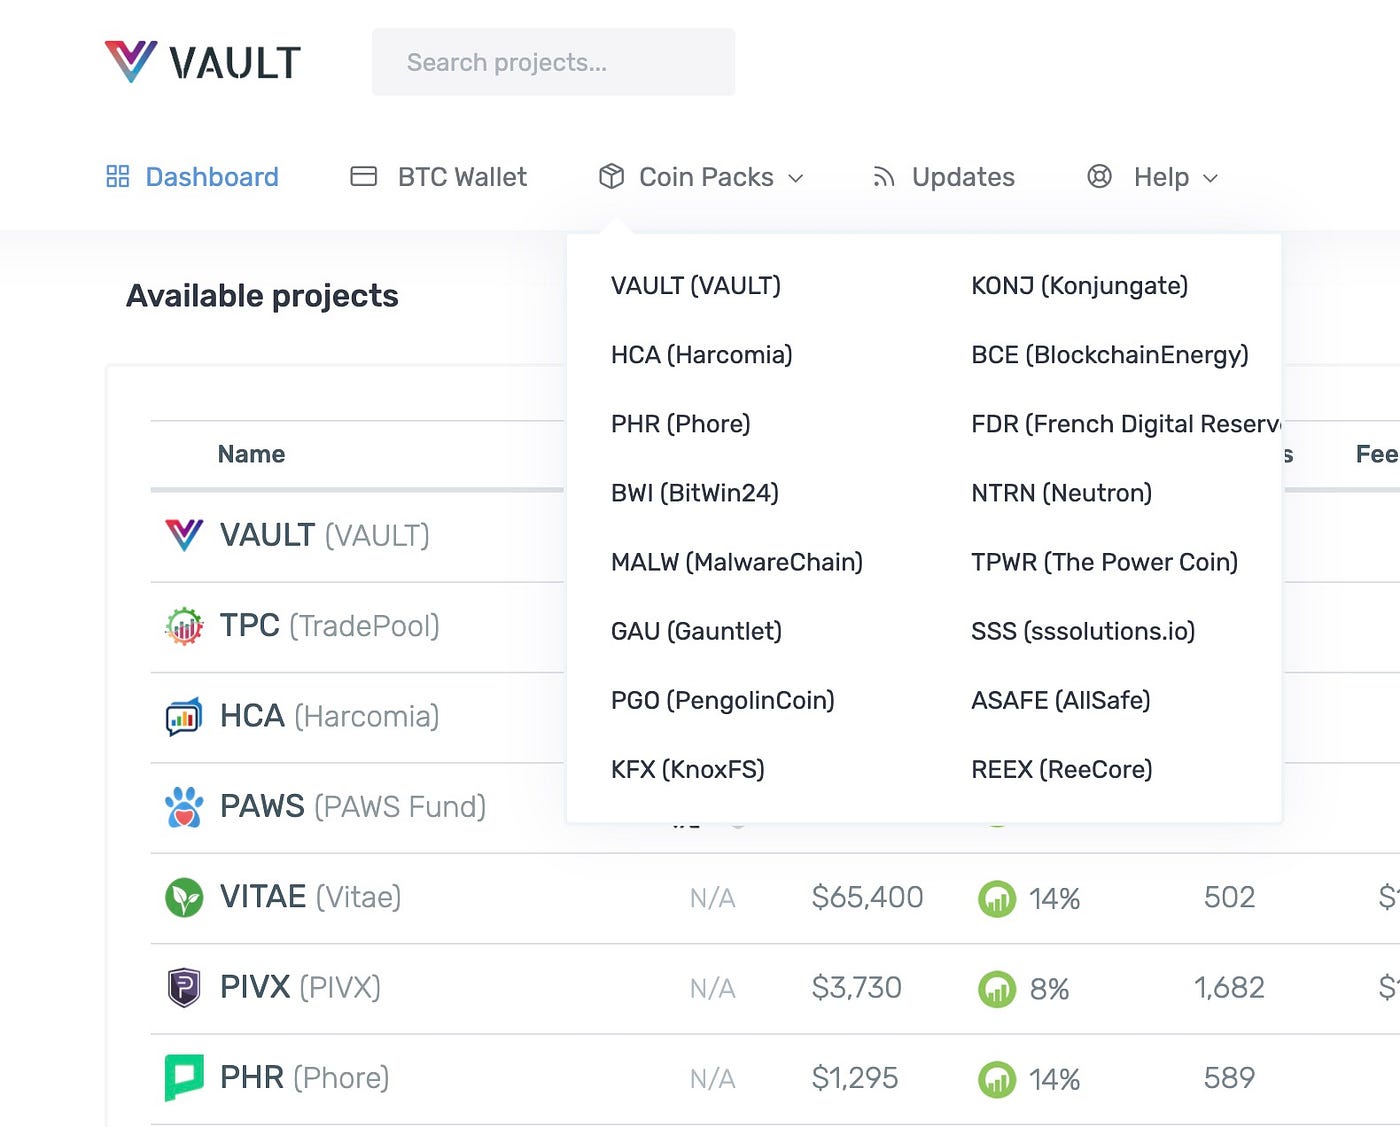Click the Coin Packs box icon
The image size is (1400, 1127).
tap(611, 177)
